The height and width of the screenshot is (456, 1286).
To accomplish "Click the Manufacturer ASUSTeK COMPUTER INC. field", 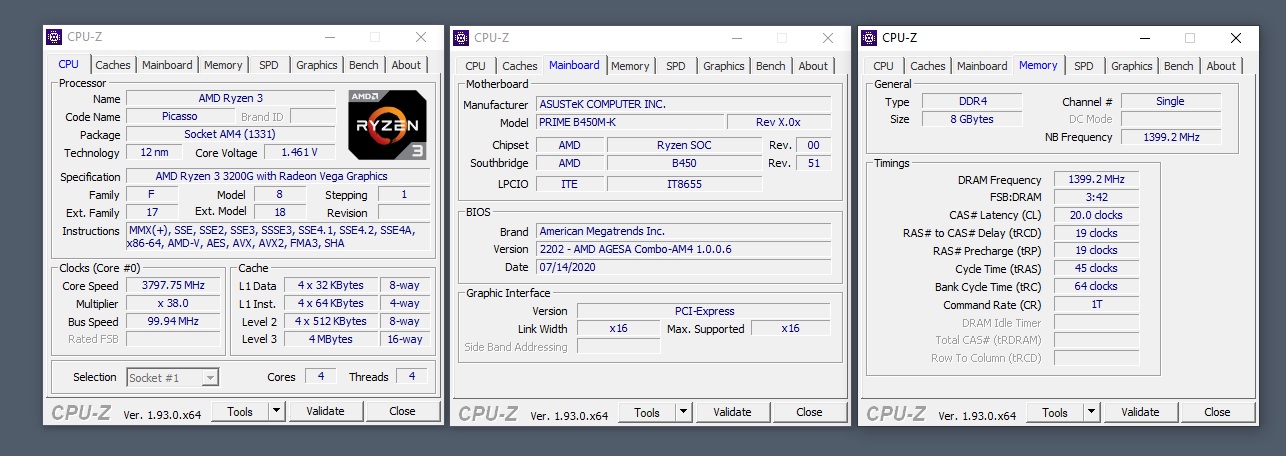I will [683, 104].
